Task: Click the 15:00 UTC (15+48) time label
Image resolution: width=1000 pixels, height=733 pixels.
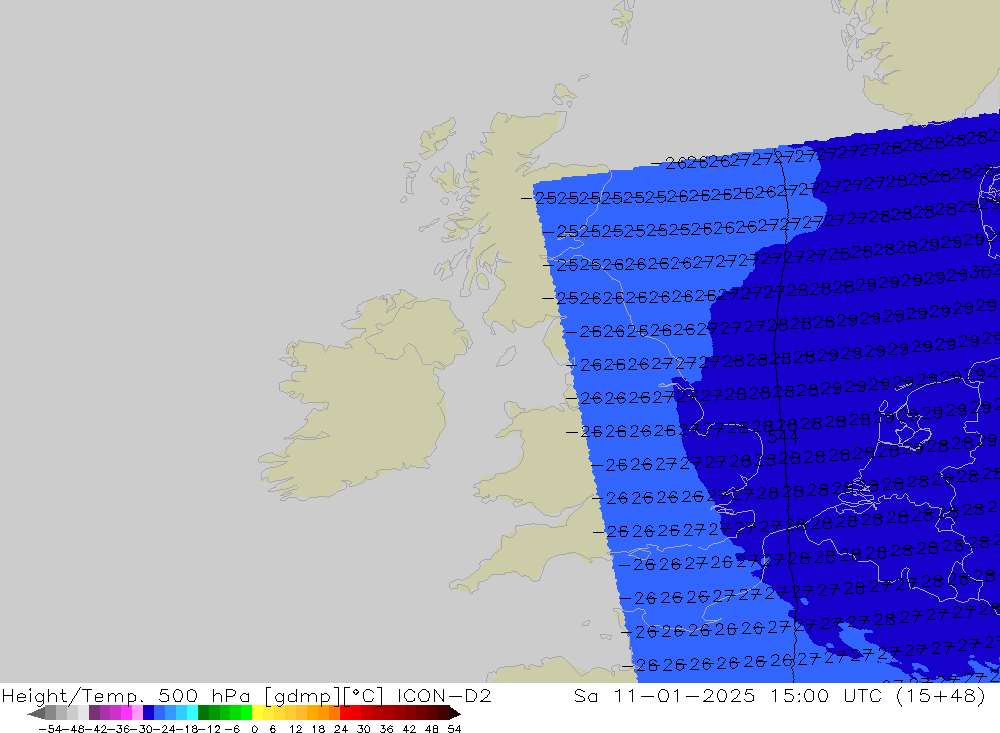Action: (878, 696)
